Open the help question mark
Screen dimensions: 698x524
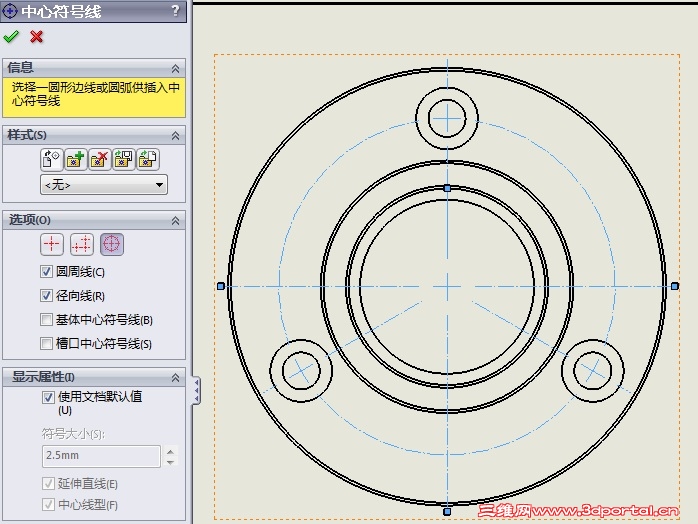click(x=175, y=10)
